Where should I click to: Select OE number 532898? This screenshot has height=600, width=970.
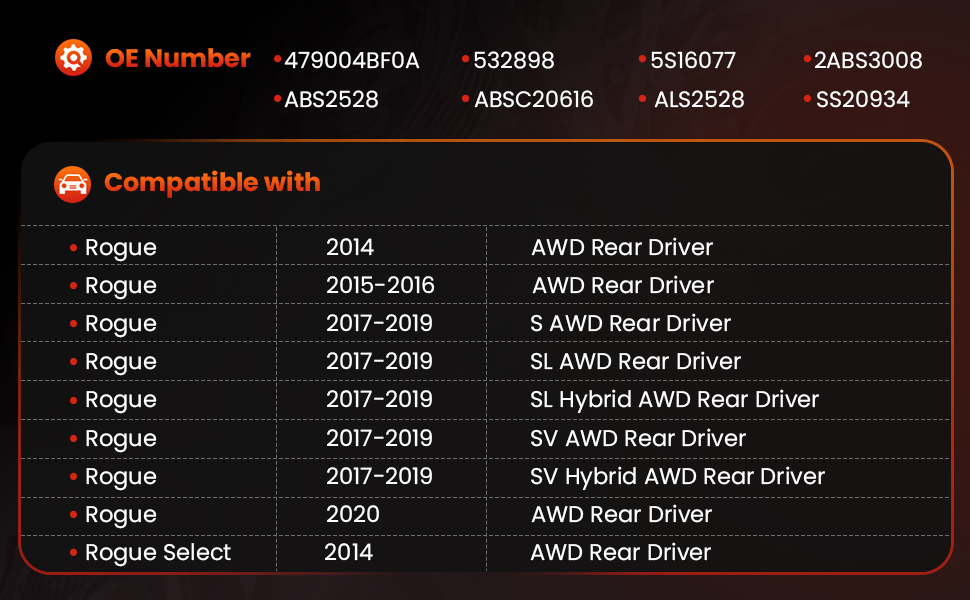513,61
